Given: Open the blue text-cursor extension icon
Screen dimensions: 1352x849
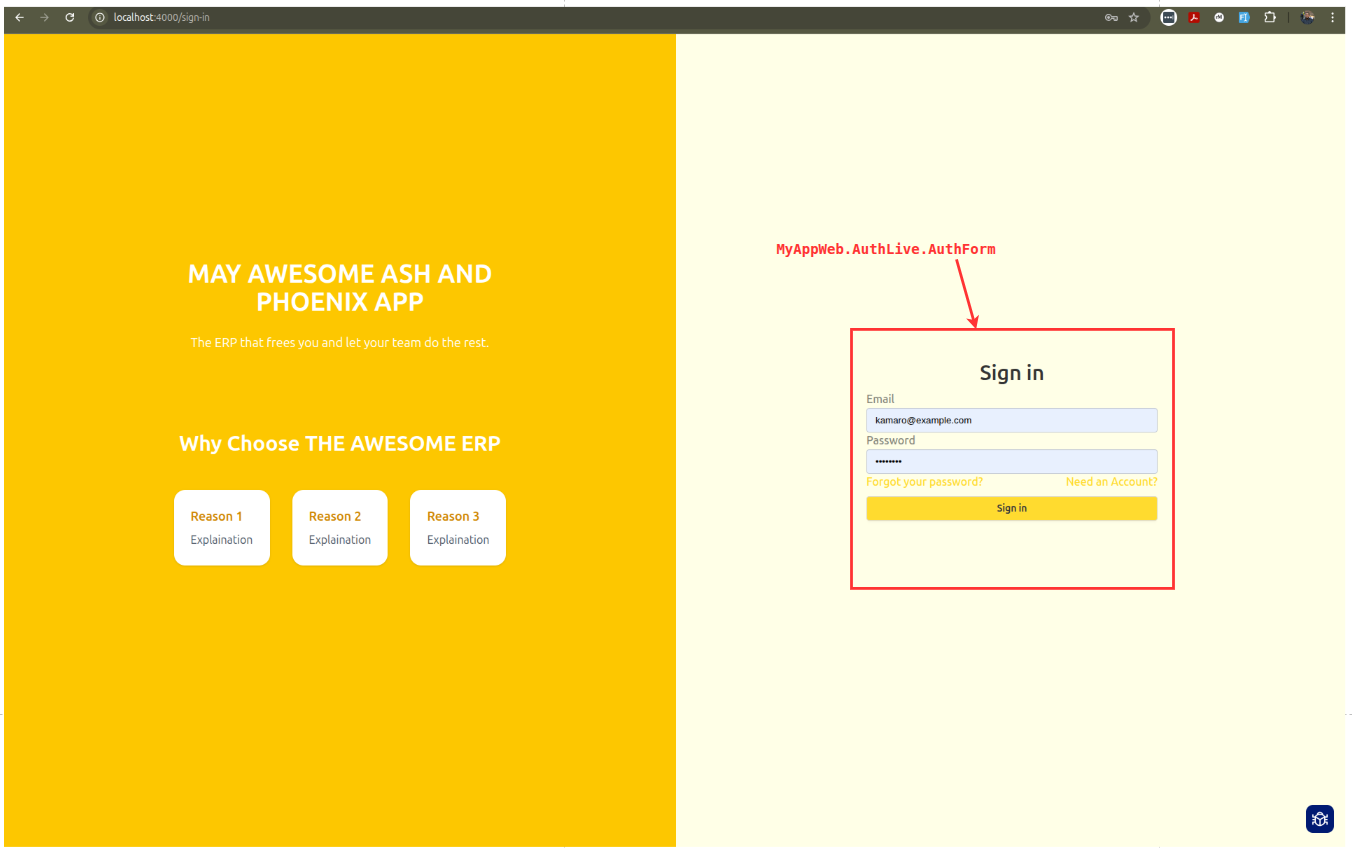Looking at the screenshot, I should coord(1244,17).
